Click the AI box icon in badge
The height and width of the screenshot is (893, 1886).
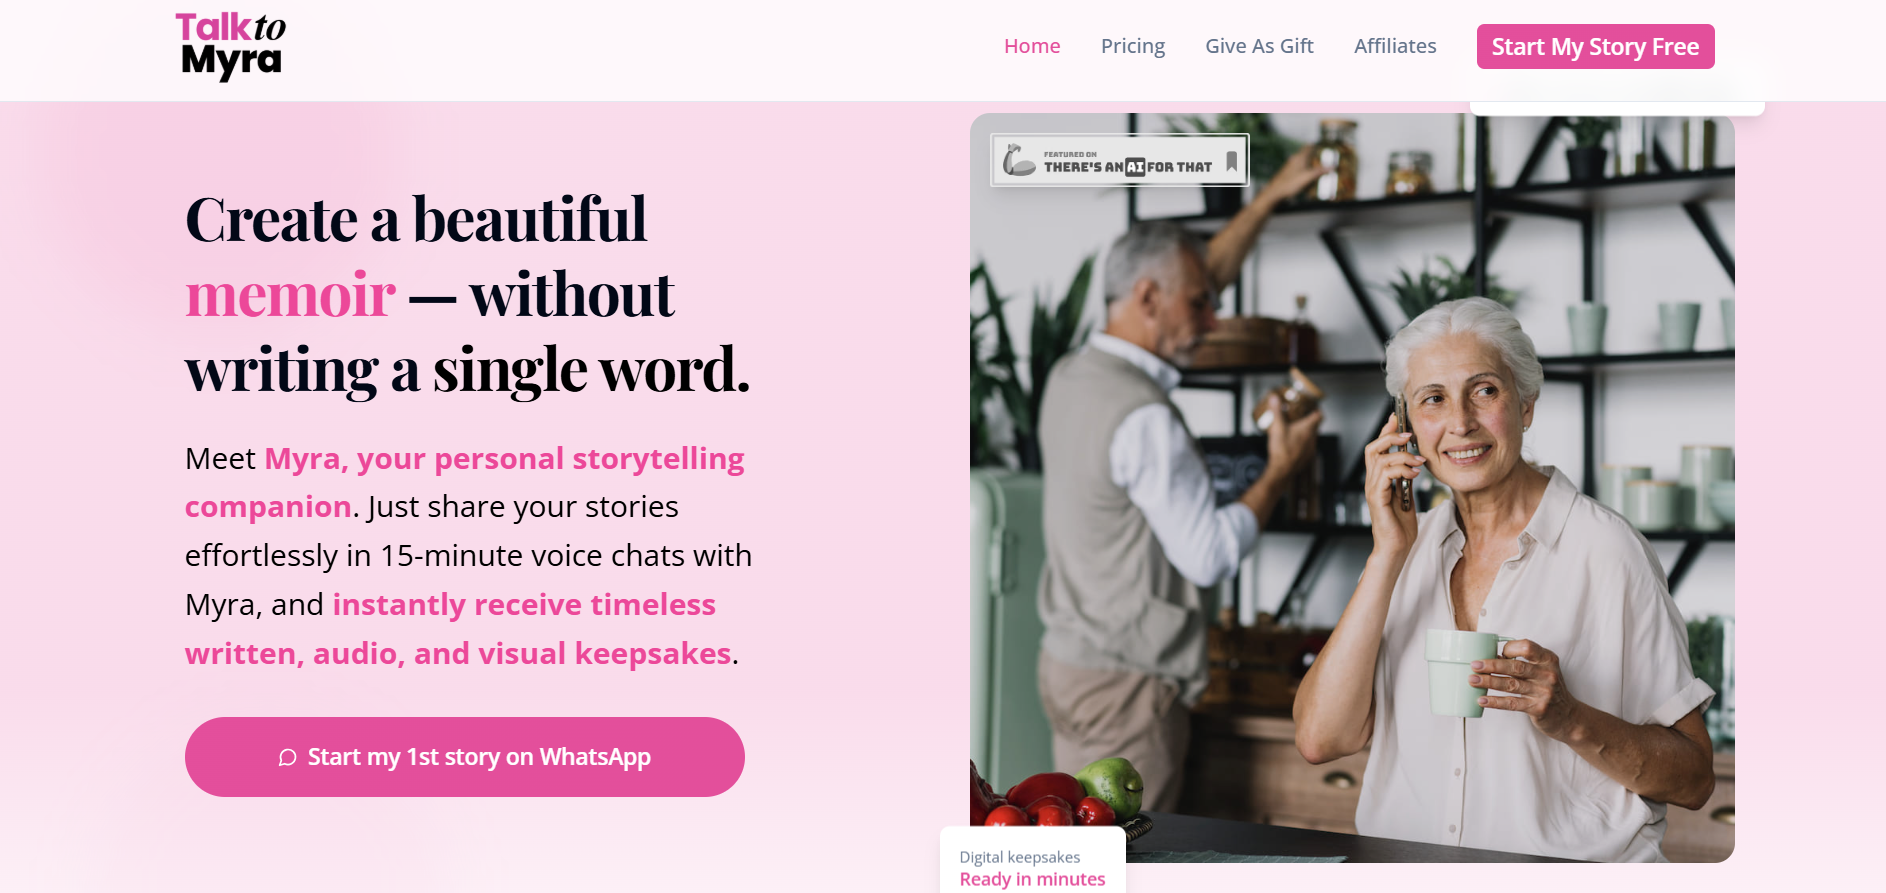pyautogui.click(x=1134, y=167)
